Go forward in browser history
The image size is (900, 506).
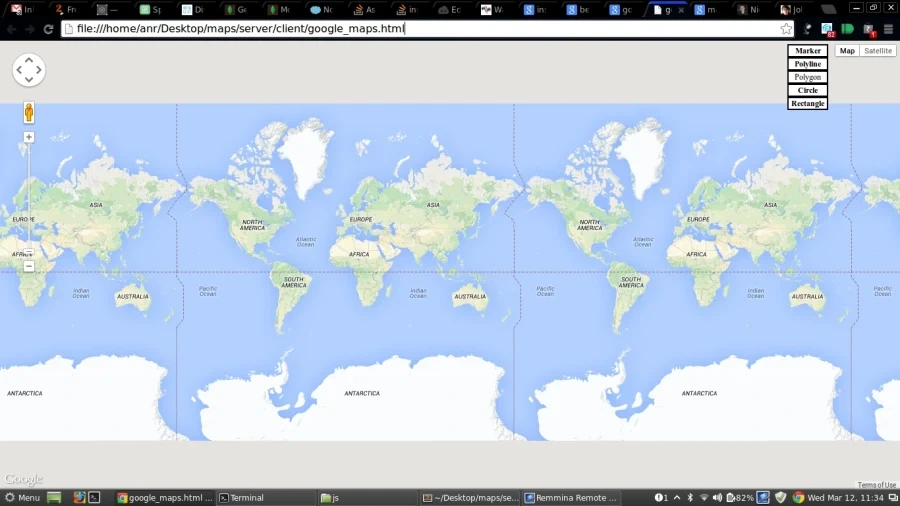point(29,29)
